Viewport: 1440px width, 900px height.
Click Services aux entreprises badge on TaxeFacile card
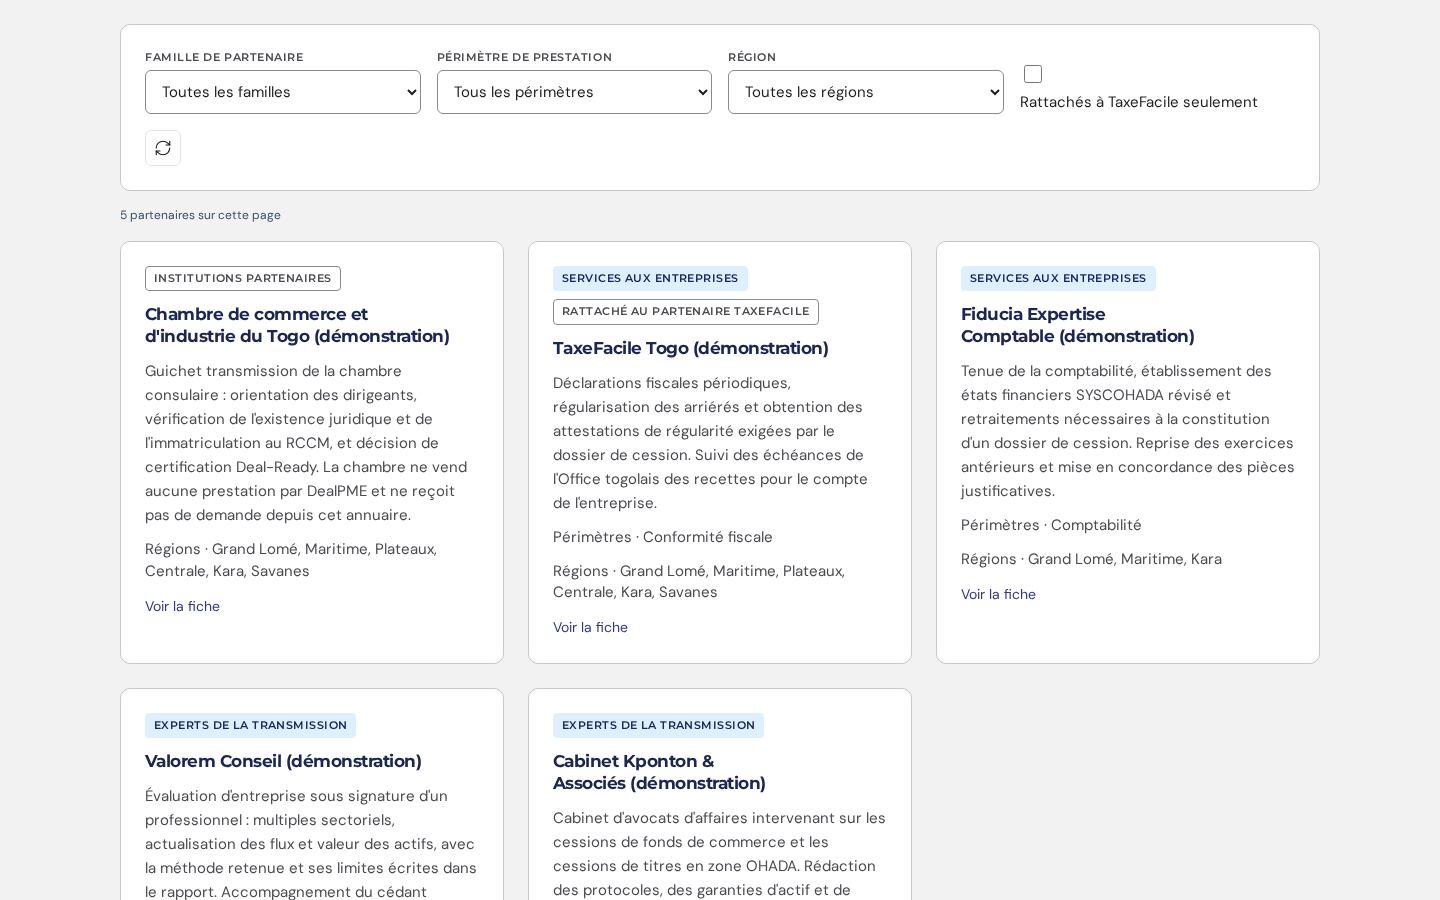coord(650,278)
